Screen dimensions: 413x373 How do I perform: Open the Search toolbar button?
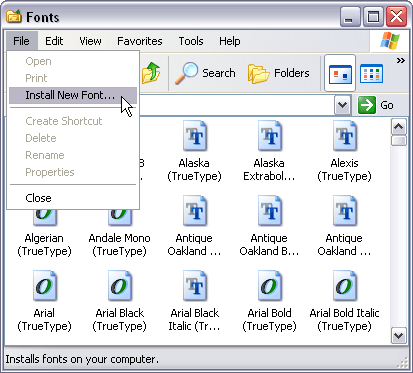(x=205, y=73)
